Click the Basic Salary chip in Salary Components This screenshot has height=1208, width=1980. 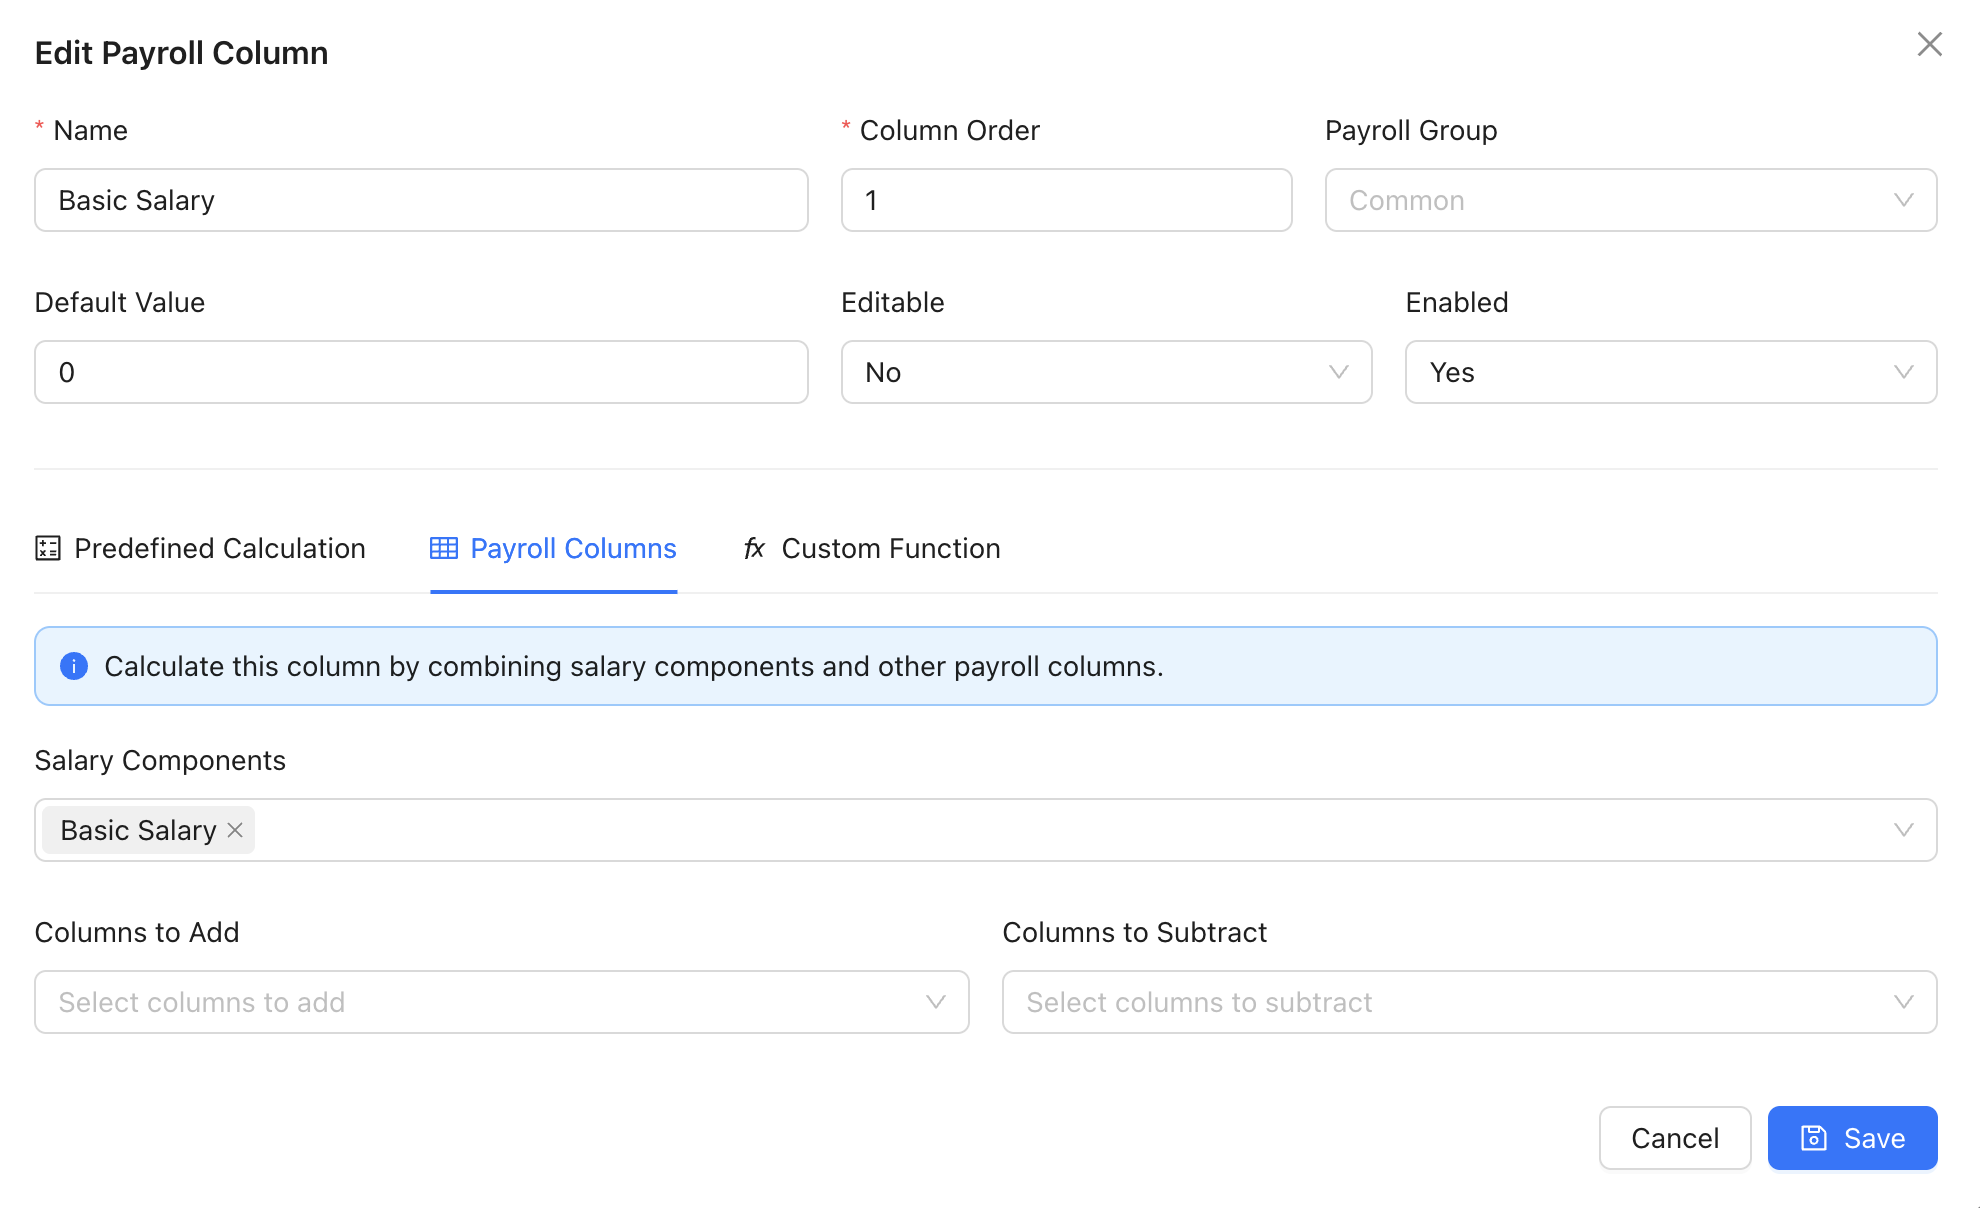point(137,830)
